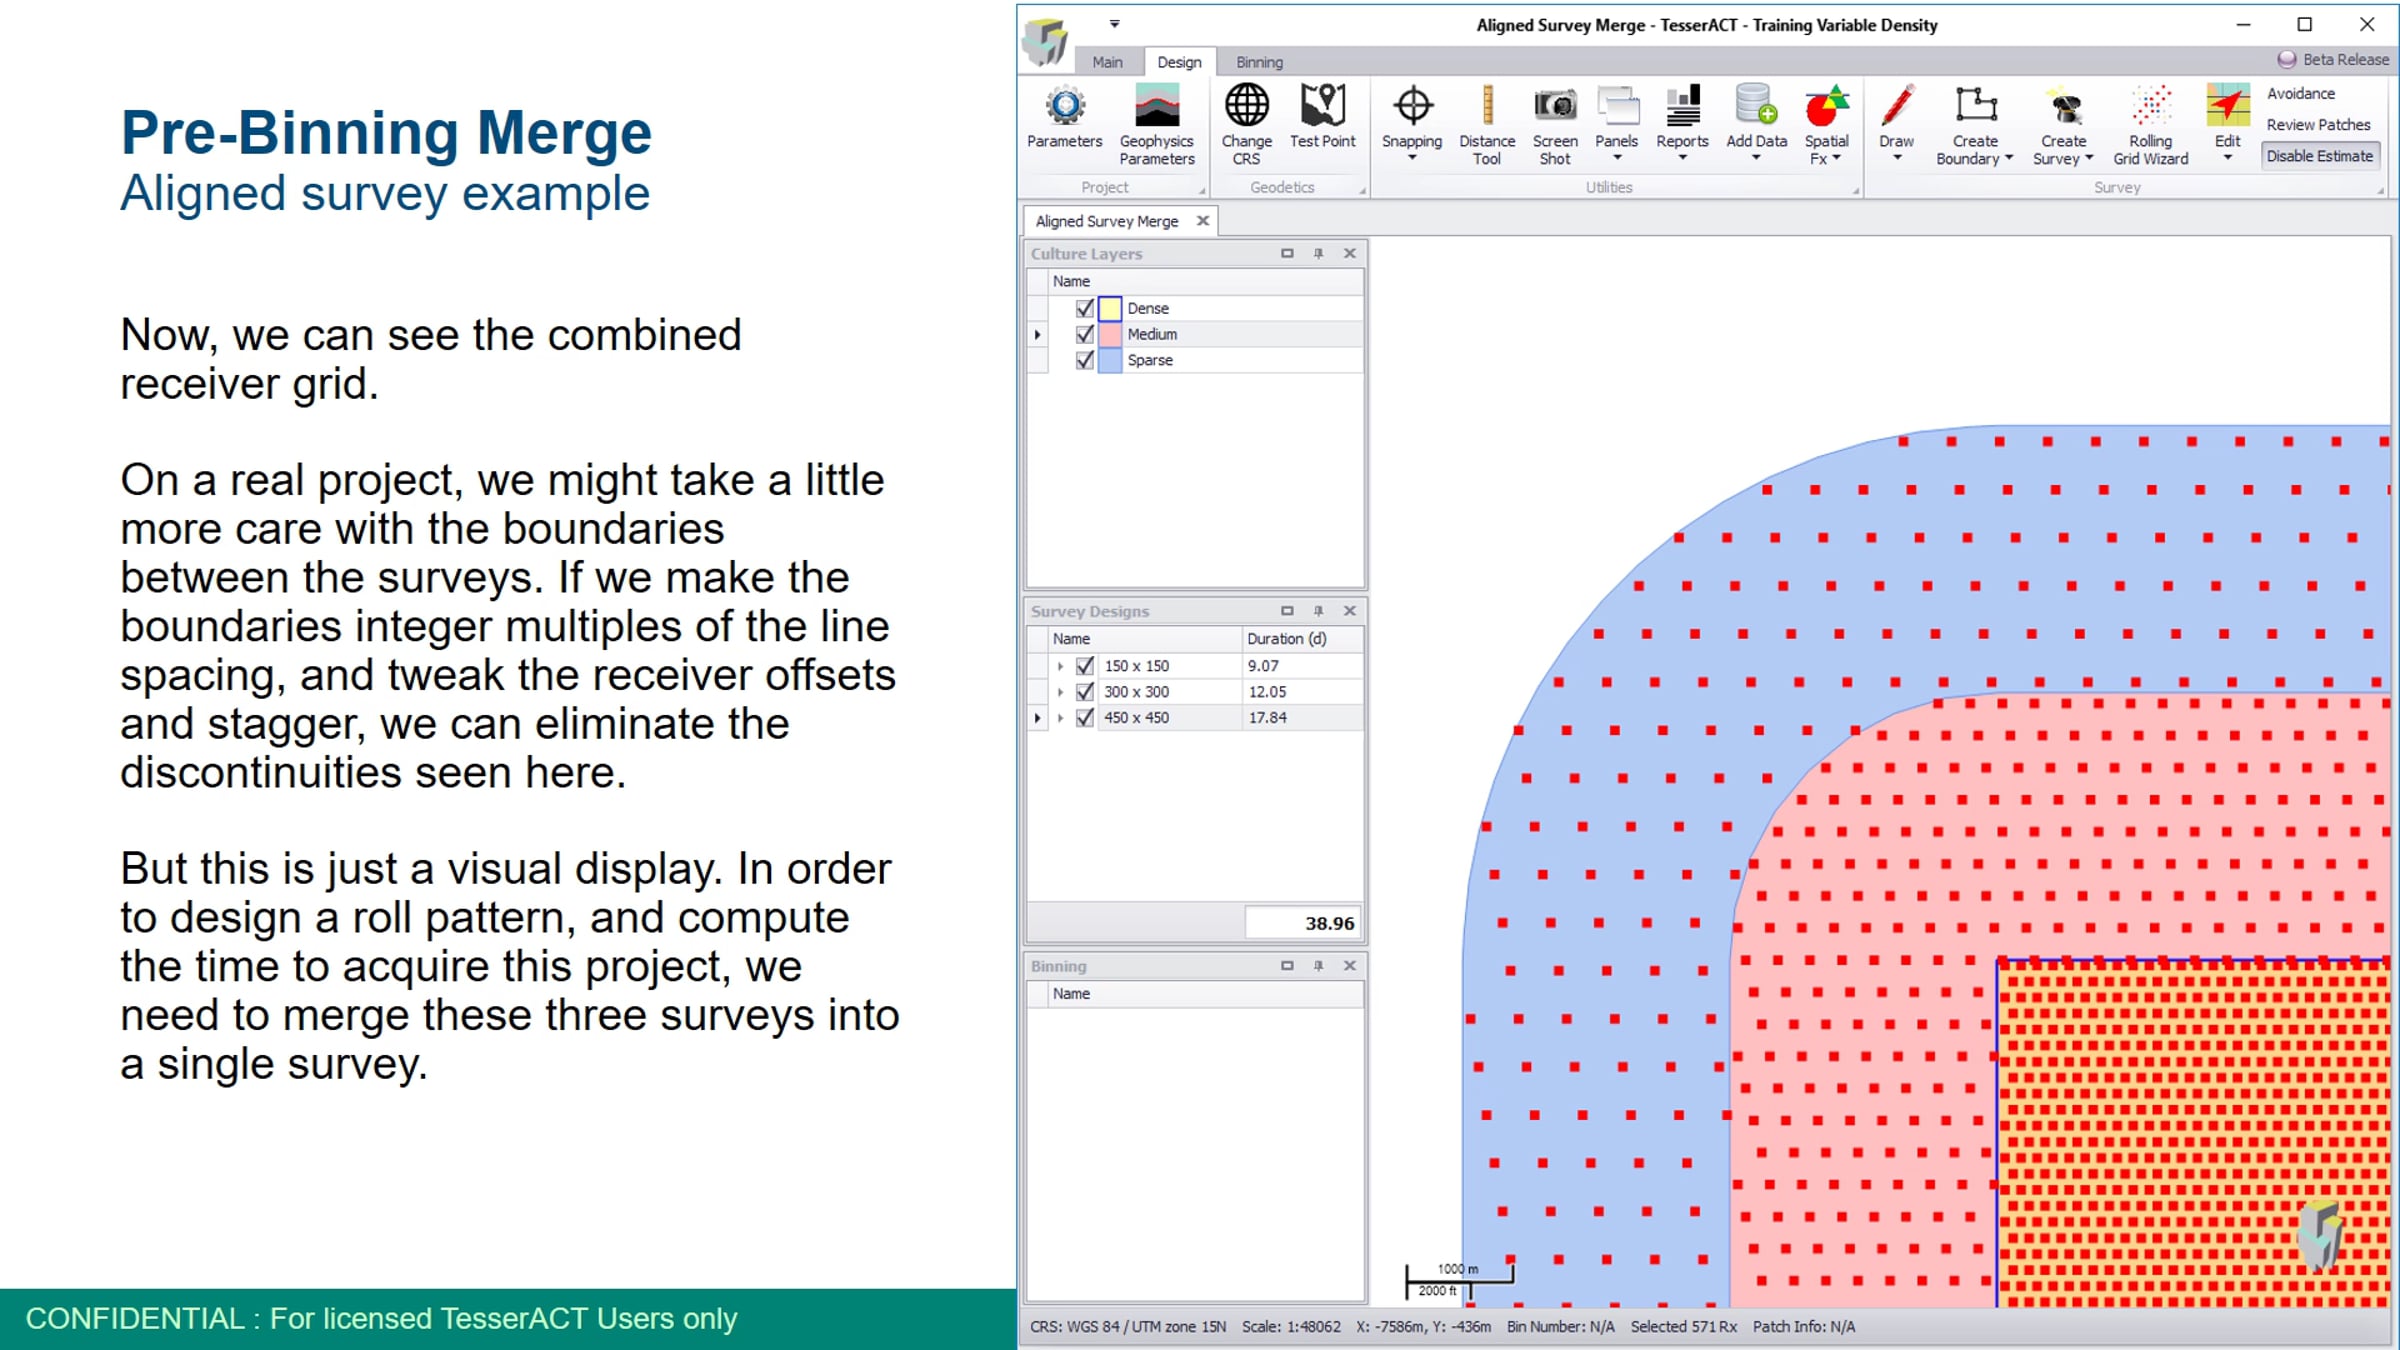
Task: Click the Review Patches button
Action: 2317,125
